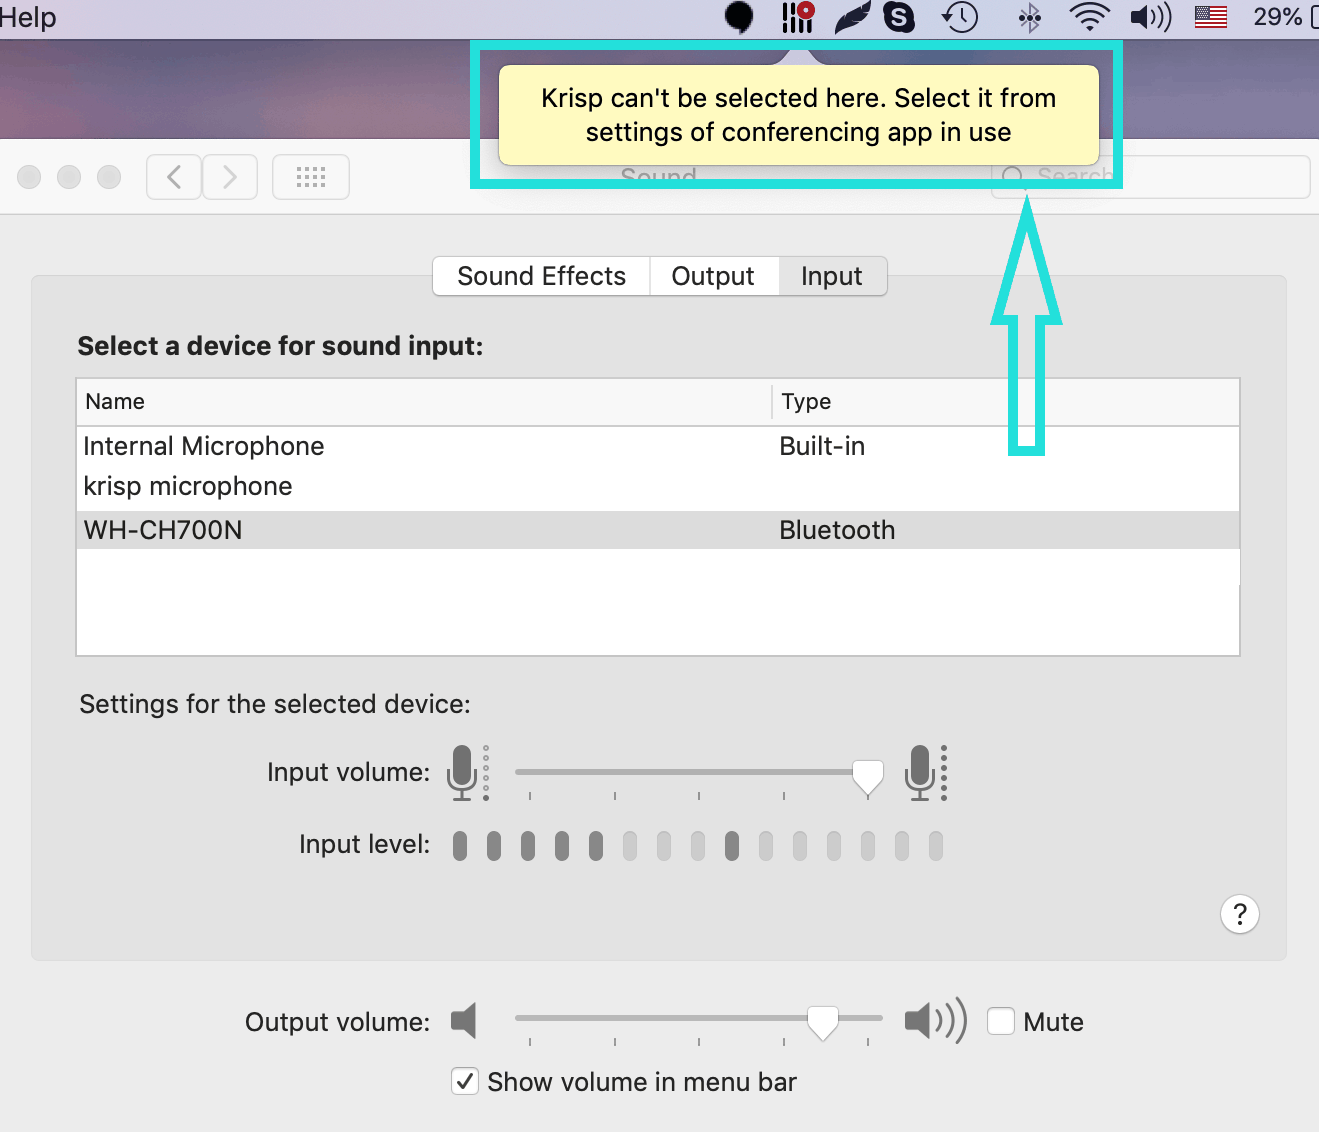Open the feather app menu bar icon

852,17
